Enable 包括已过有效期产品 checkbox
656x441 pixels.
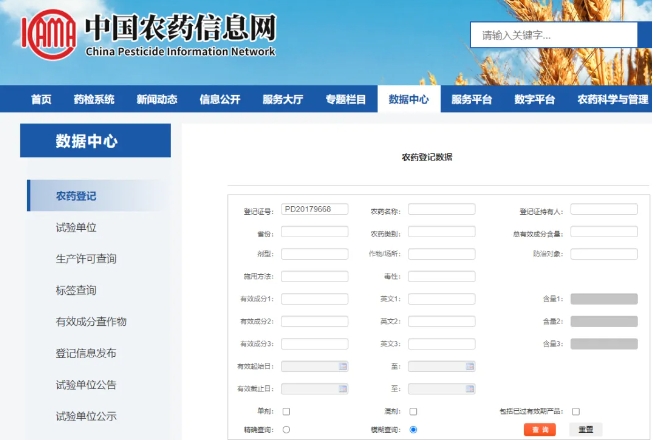click(x=576, y=411)
